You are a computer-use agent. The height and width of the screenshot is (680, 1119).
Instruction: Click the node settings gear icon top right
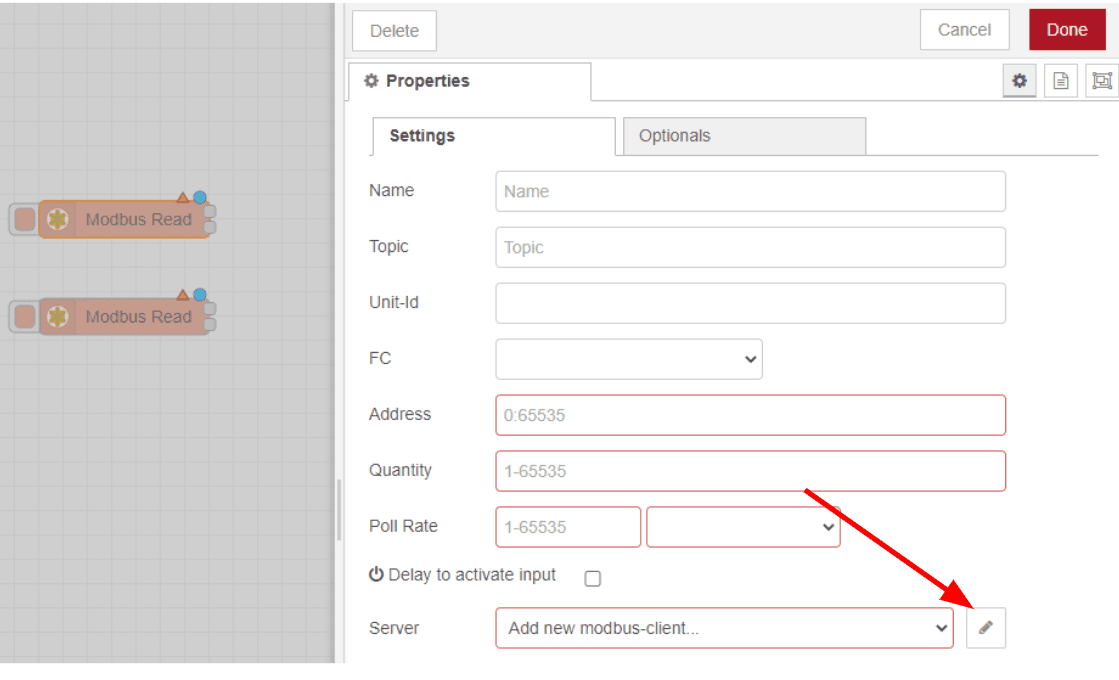point(1019,81)
